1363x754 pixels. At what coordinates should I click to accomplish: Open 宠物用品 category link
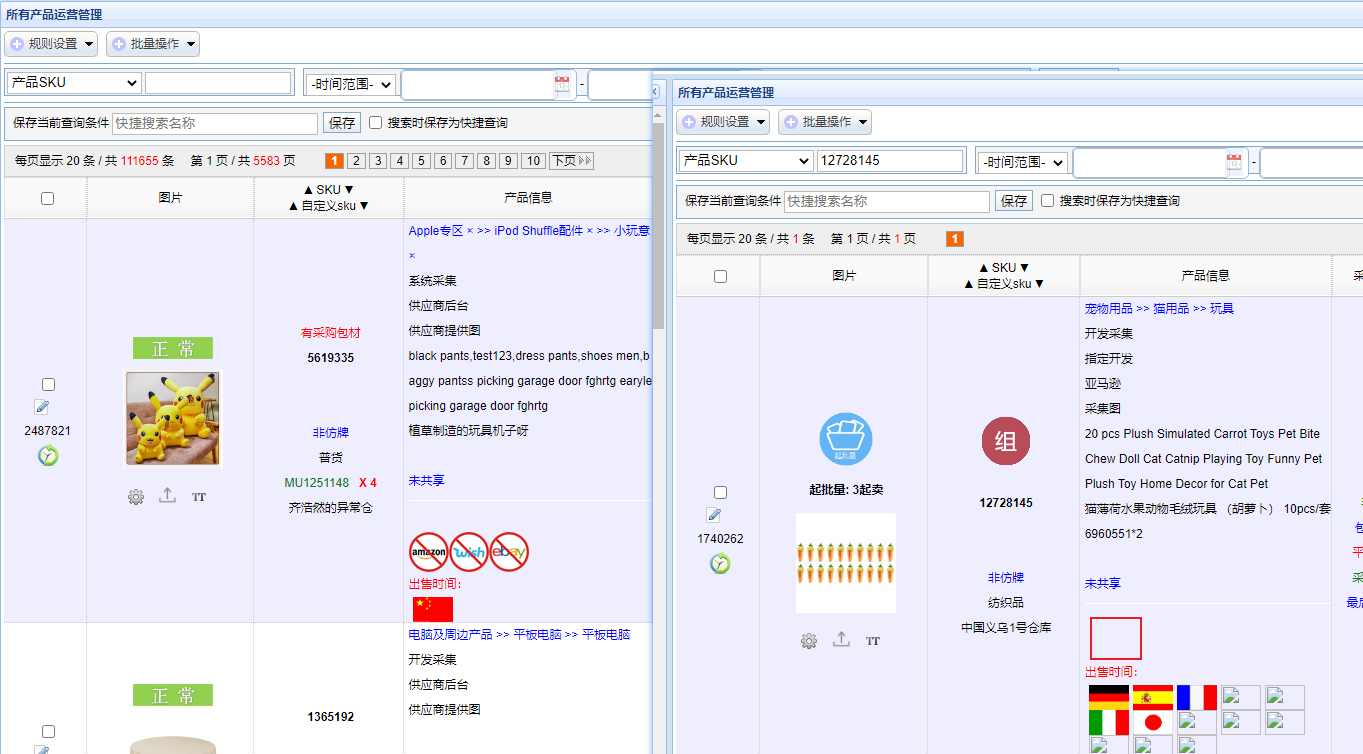1109,309
